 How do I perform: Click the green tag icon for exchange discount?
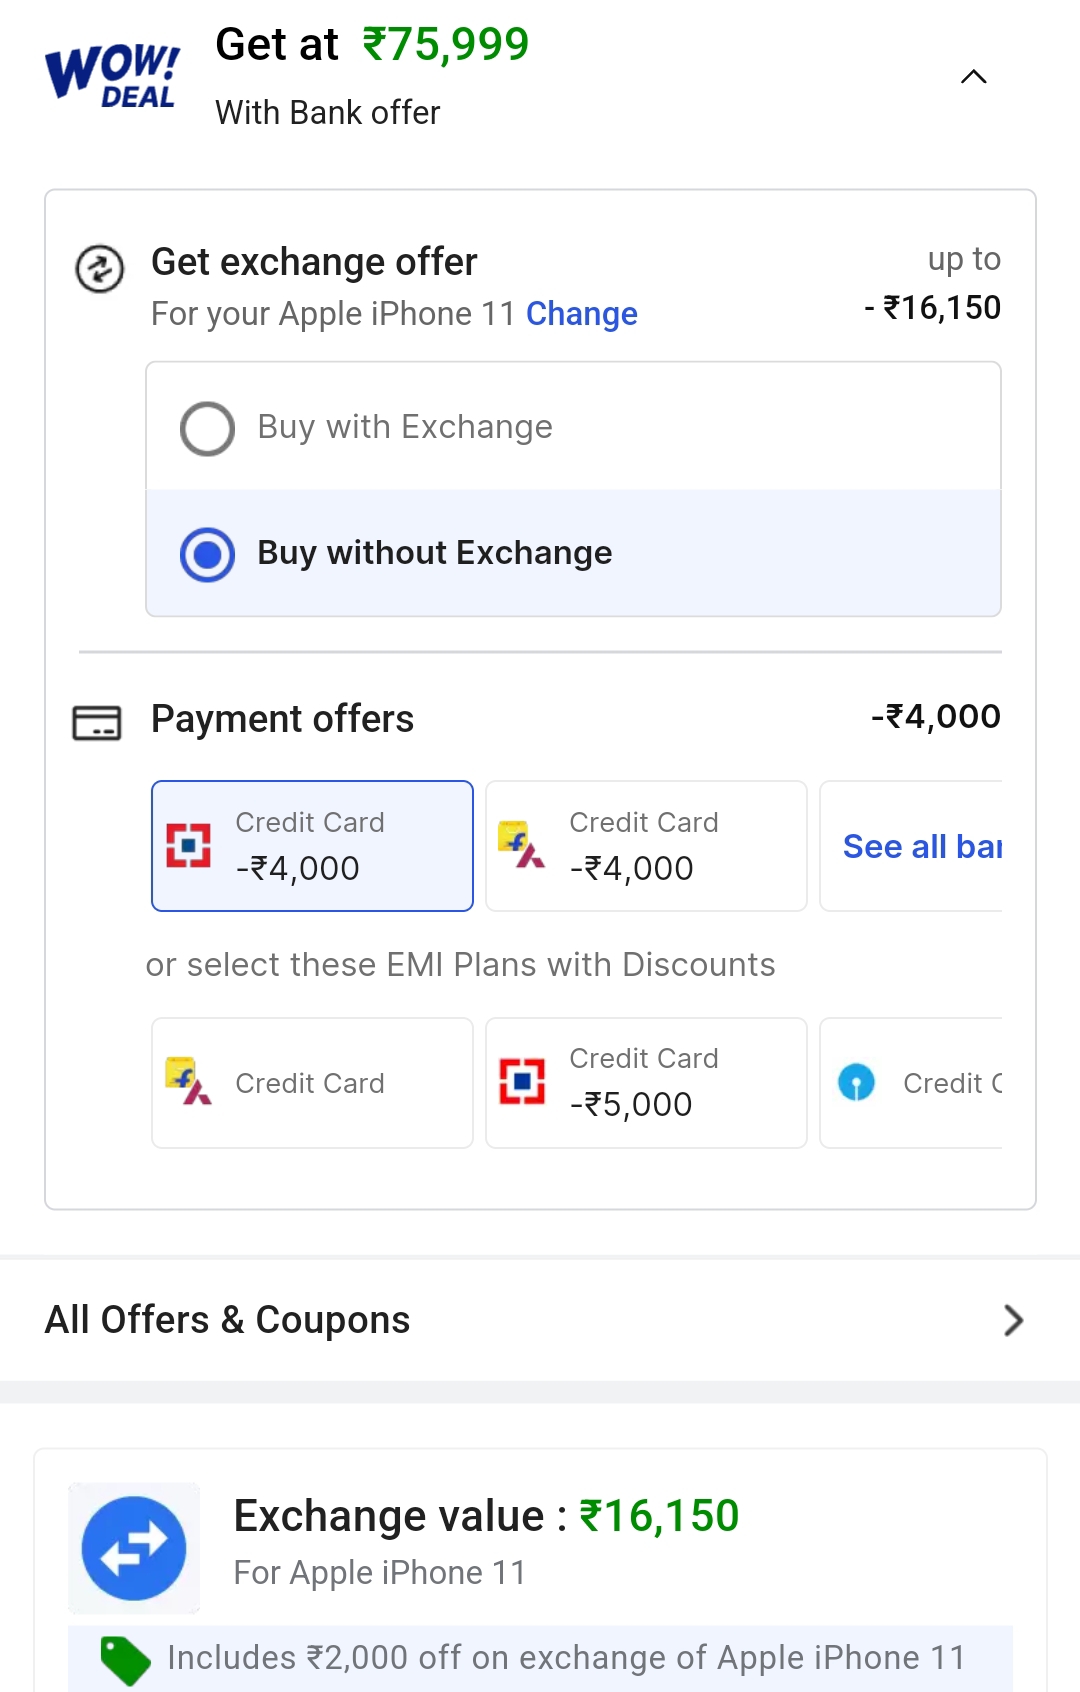[125, 1660]
